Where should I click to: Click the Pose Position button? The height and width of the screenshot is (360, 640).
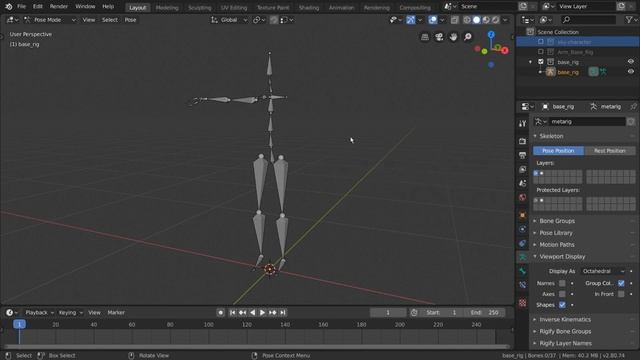point(558,151)
